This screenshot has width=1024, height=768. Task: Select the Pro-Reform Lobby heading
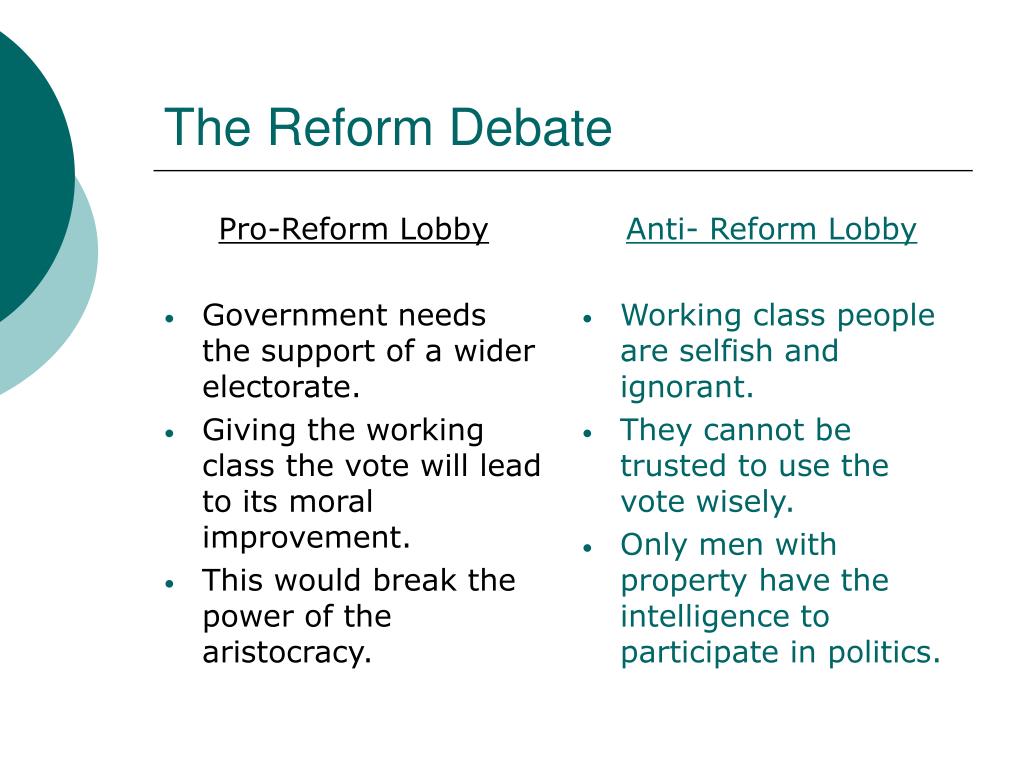pos(353,230)
